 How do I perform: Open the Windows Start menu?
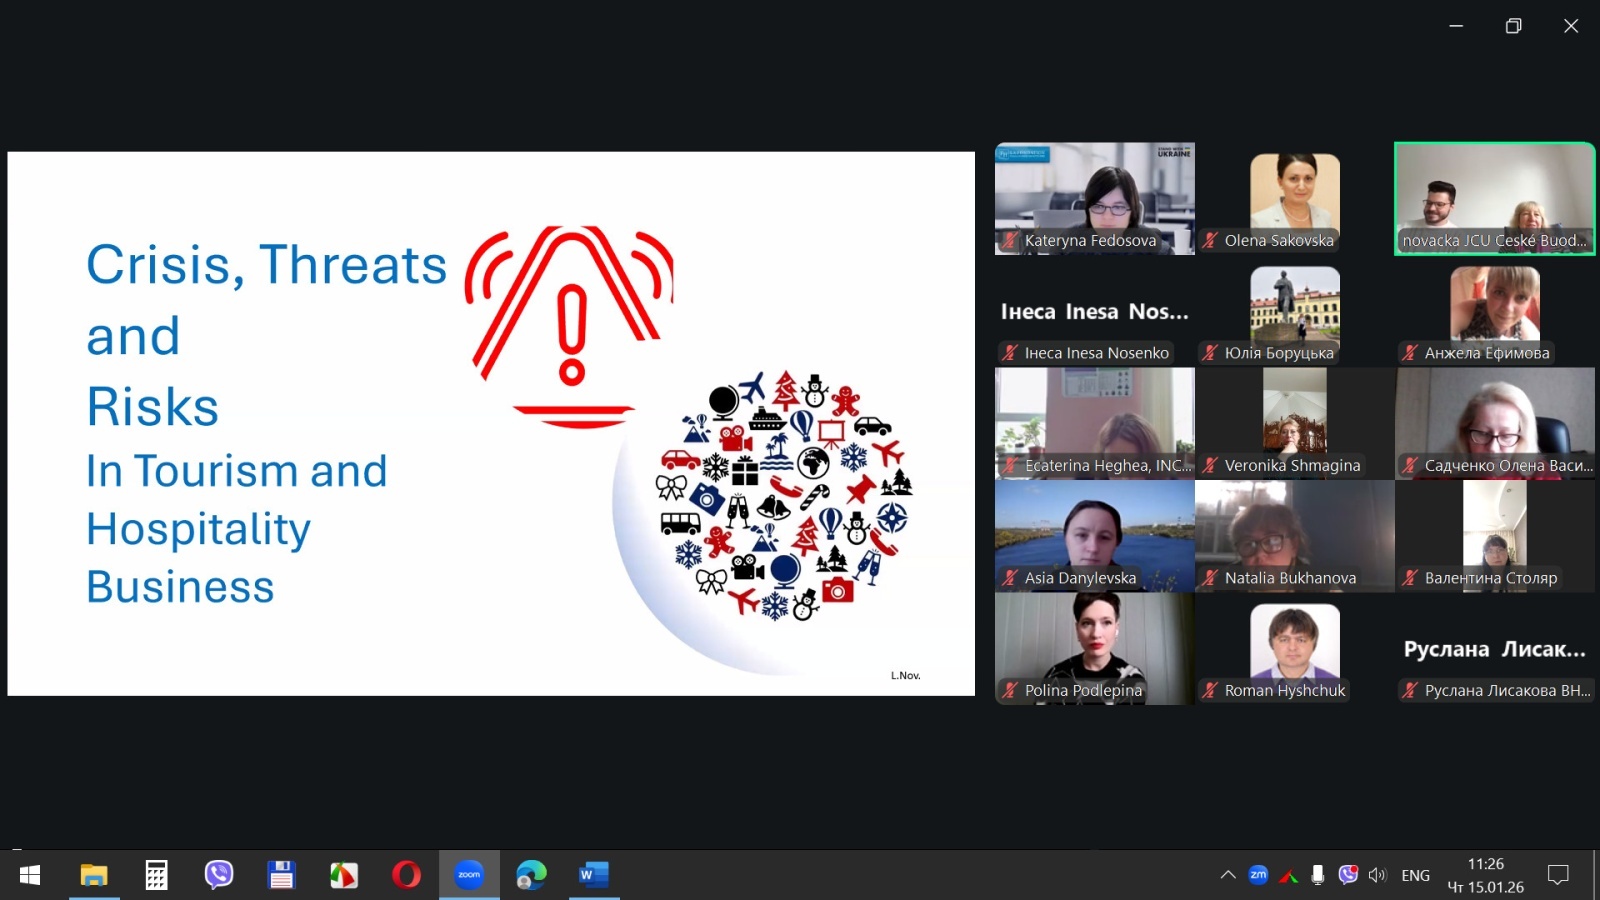(30, 875)
